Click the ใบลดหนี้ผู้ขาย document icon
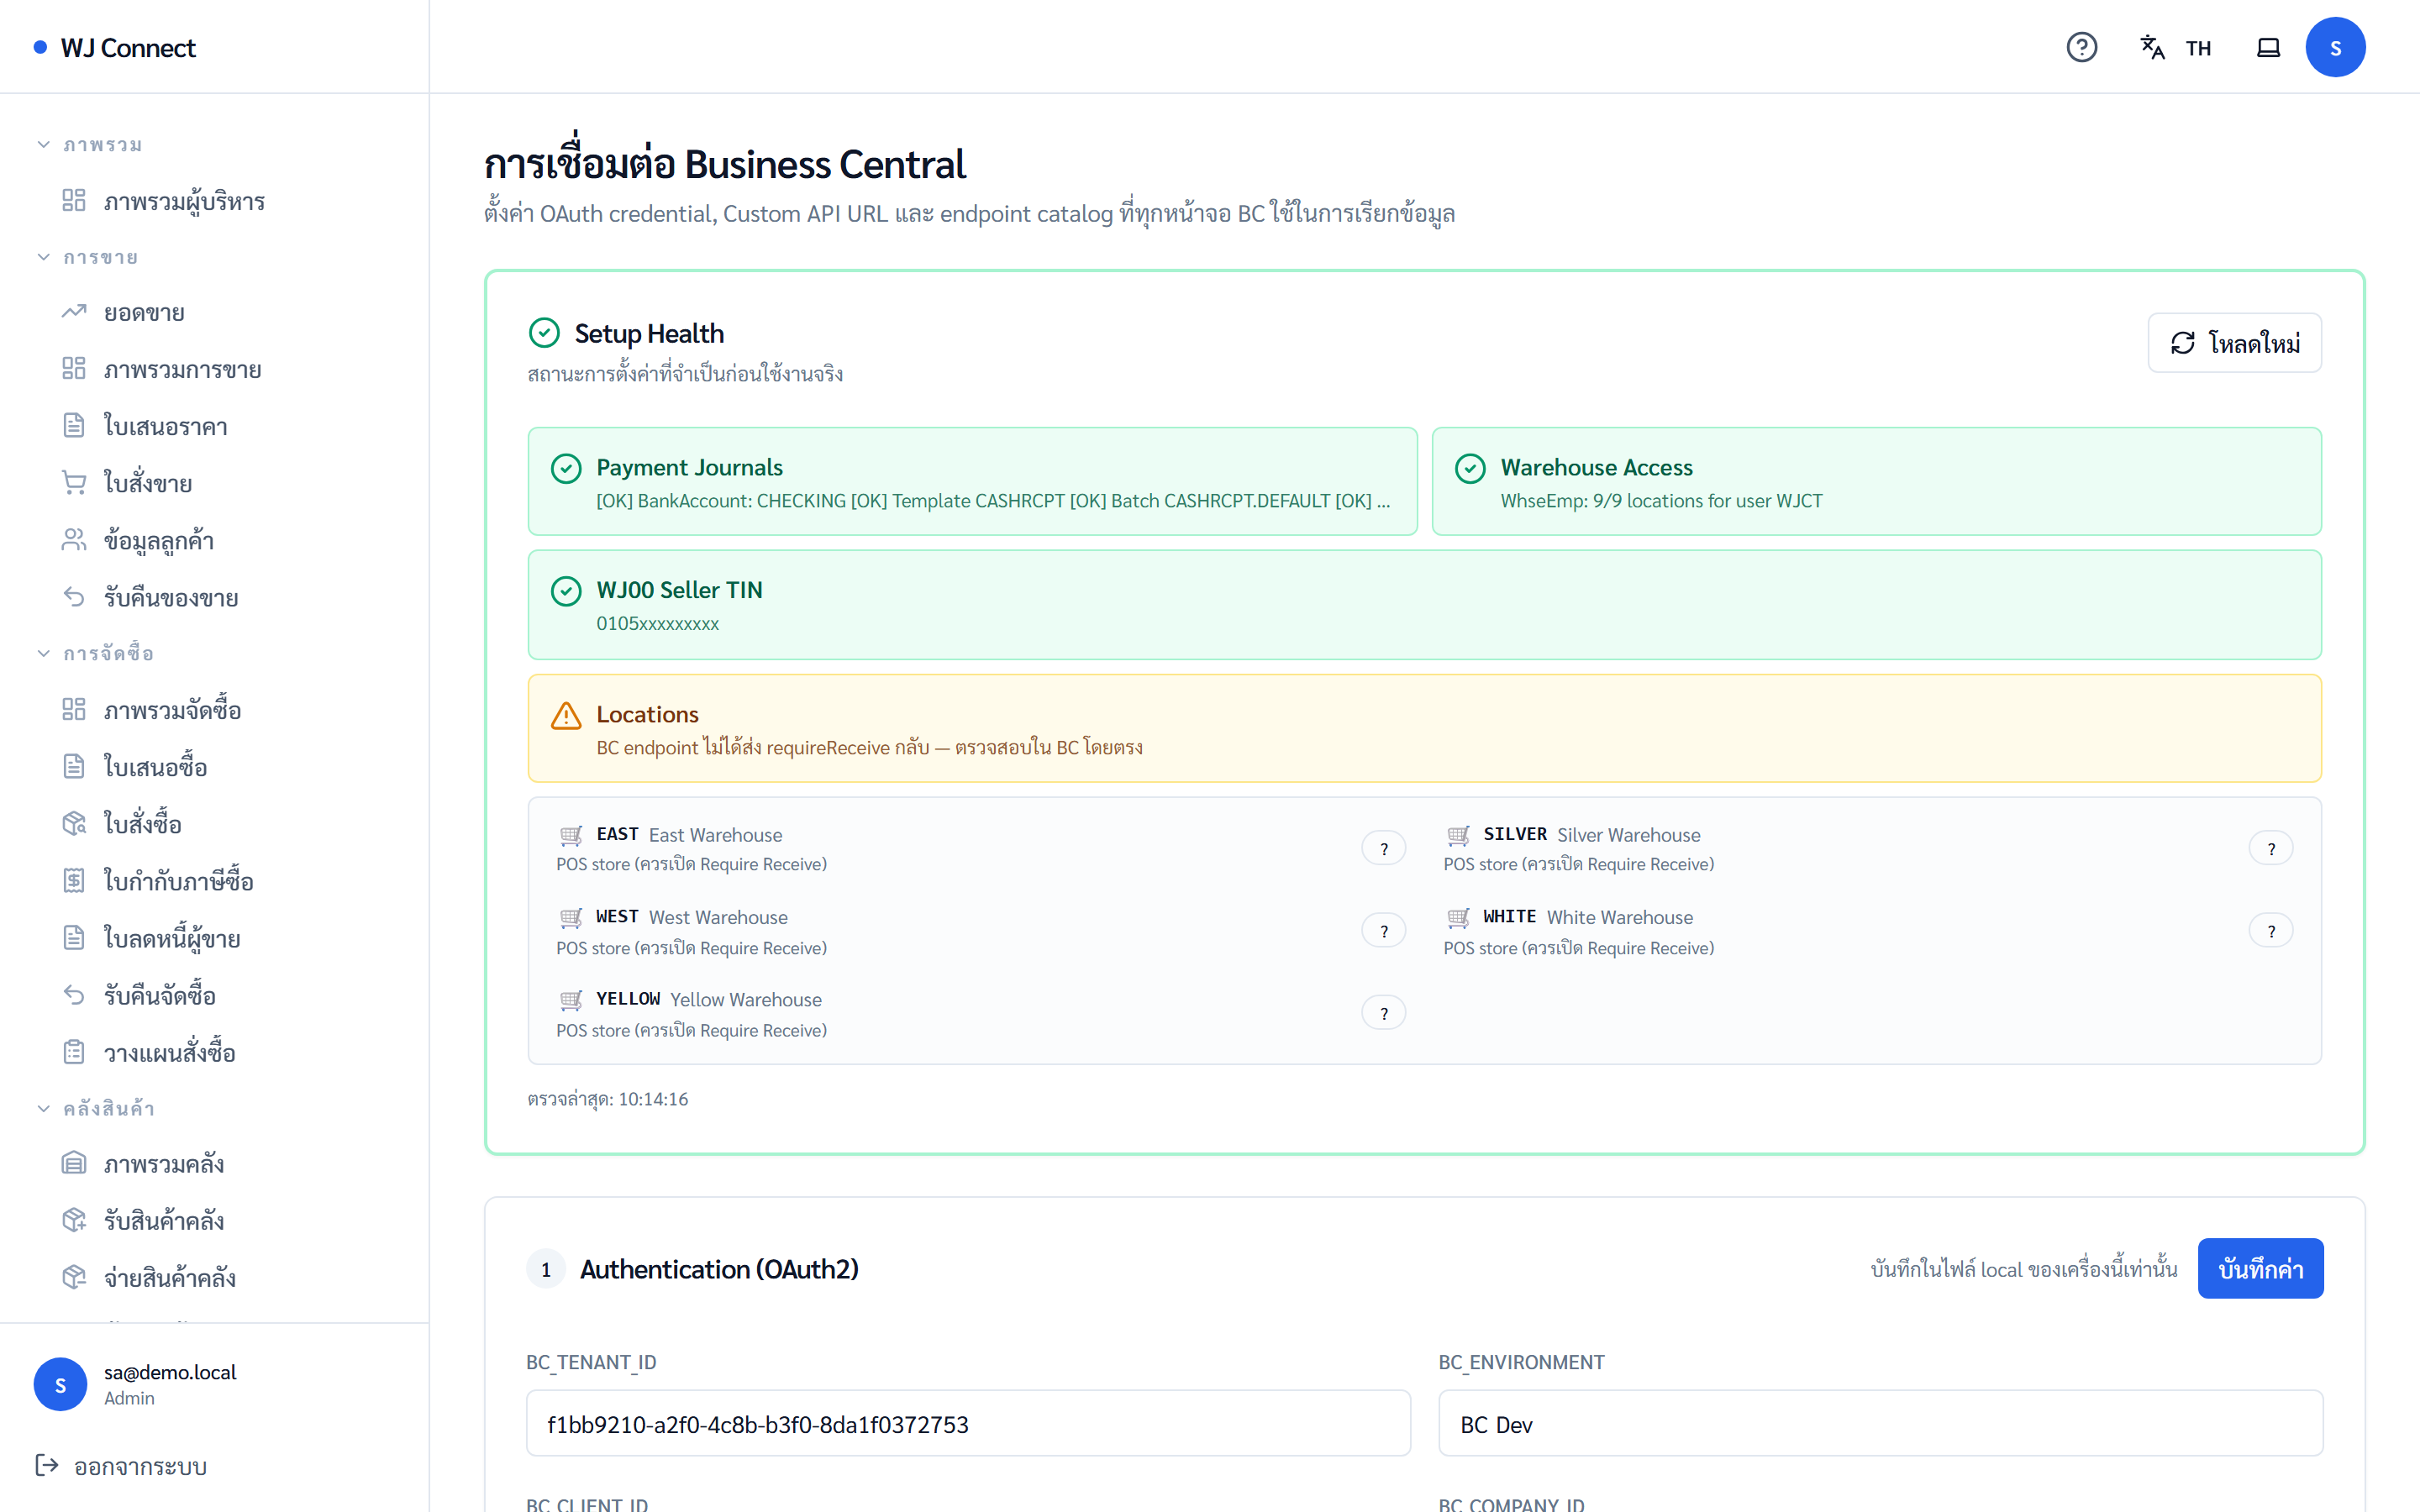 [x=74, y=937]
